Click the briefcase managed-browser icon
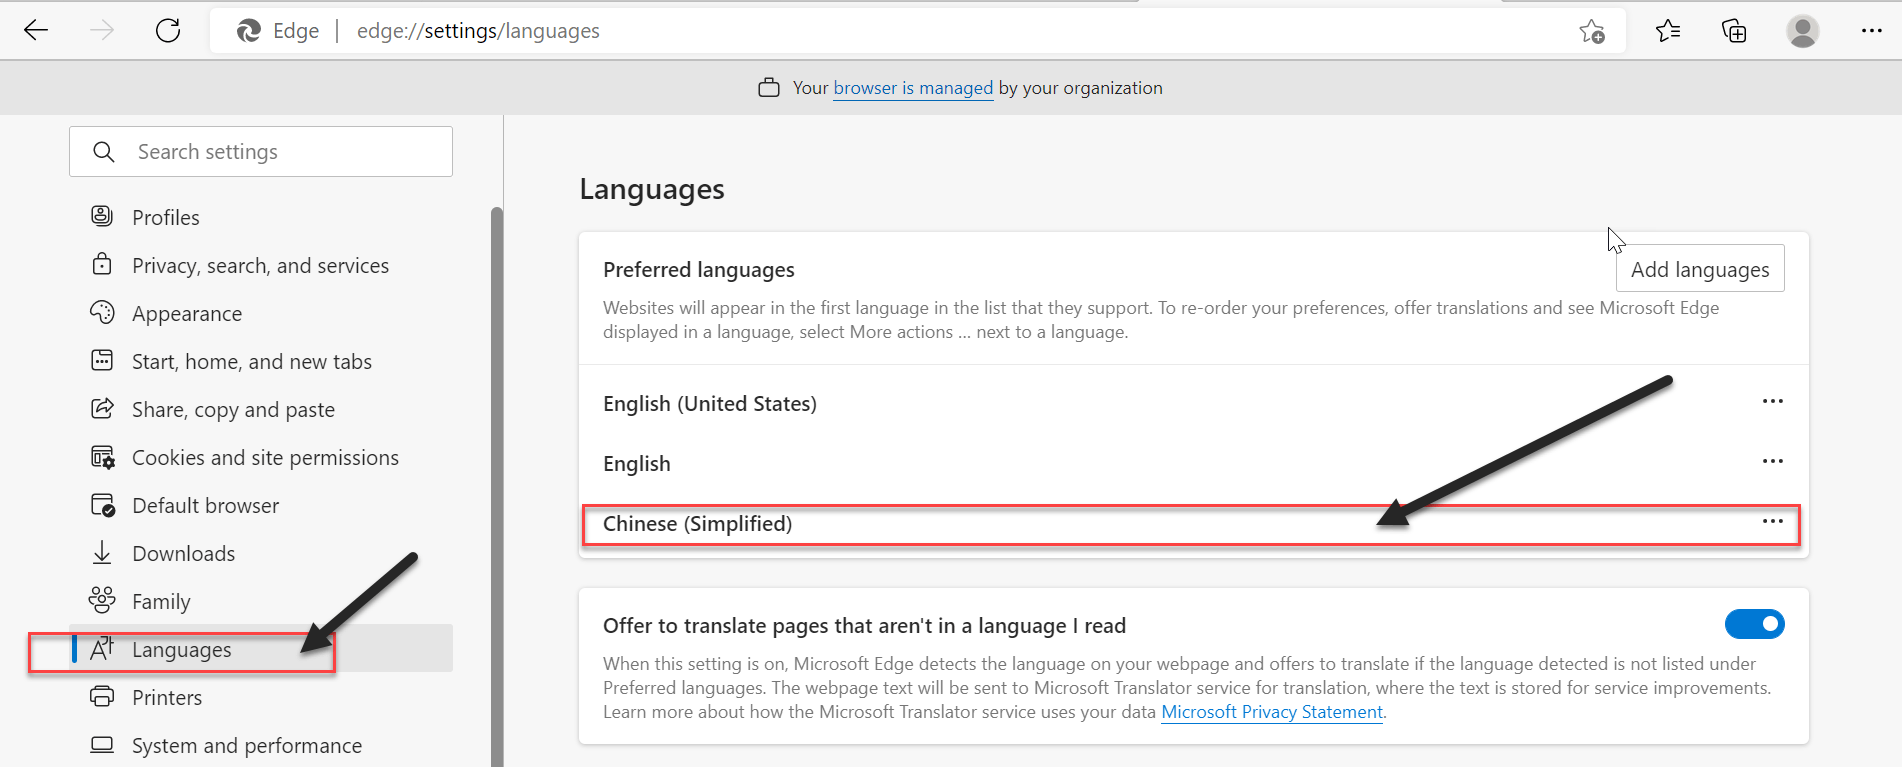This screenshot has height=767, width=1902. point(768,88)
